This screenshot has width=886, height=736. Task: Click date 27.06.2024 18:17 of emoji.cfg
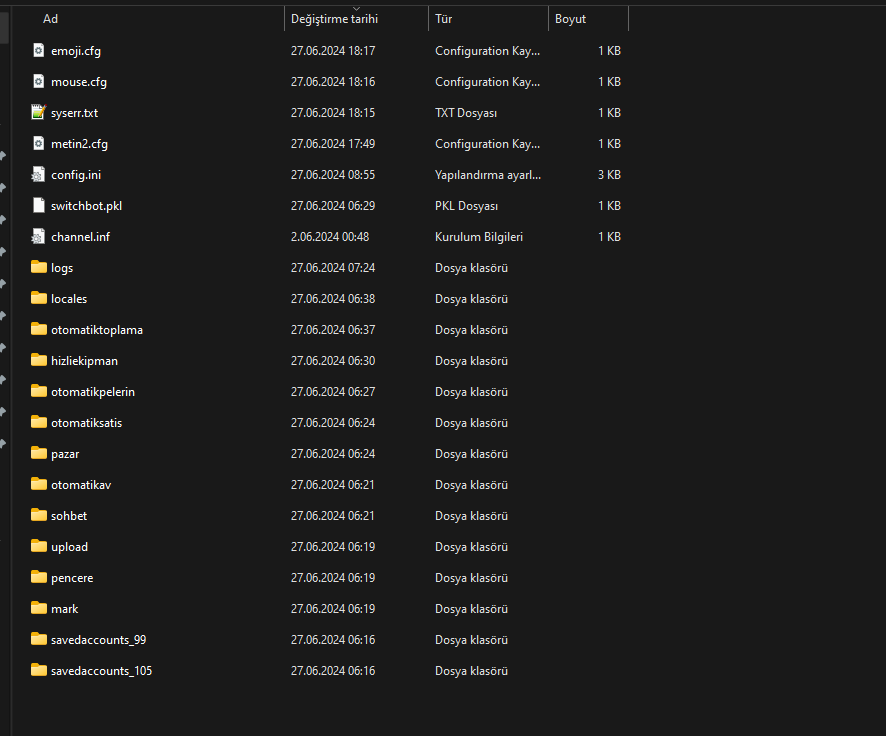click(333, 51)
